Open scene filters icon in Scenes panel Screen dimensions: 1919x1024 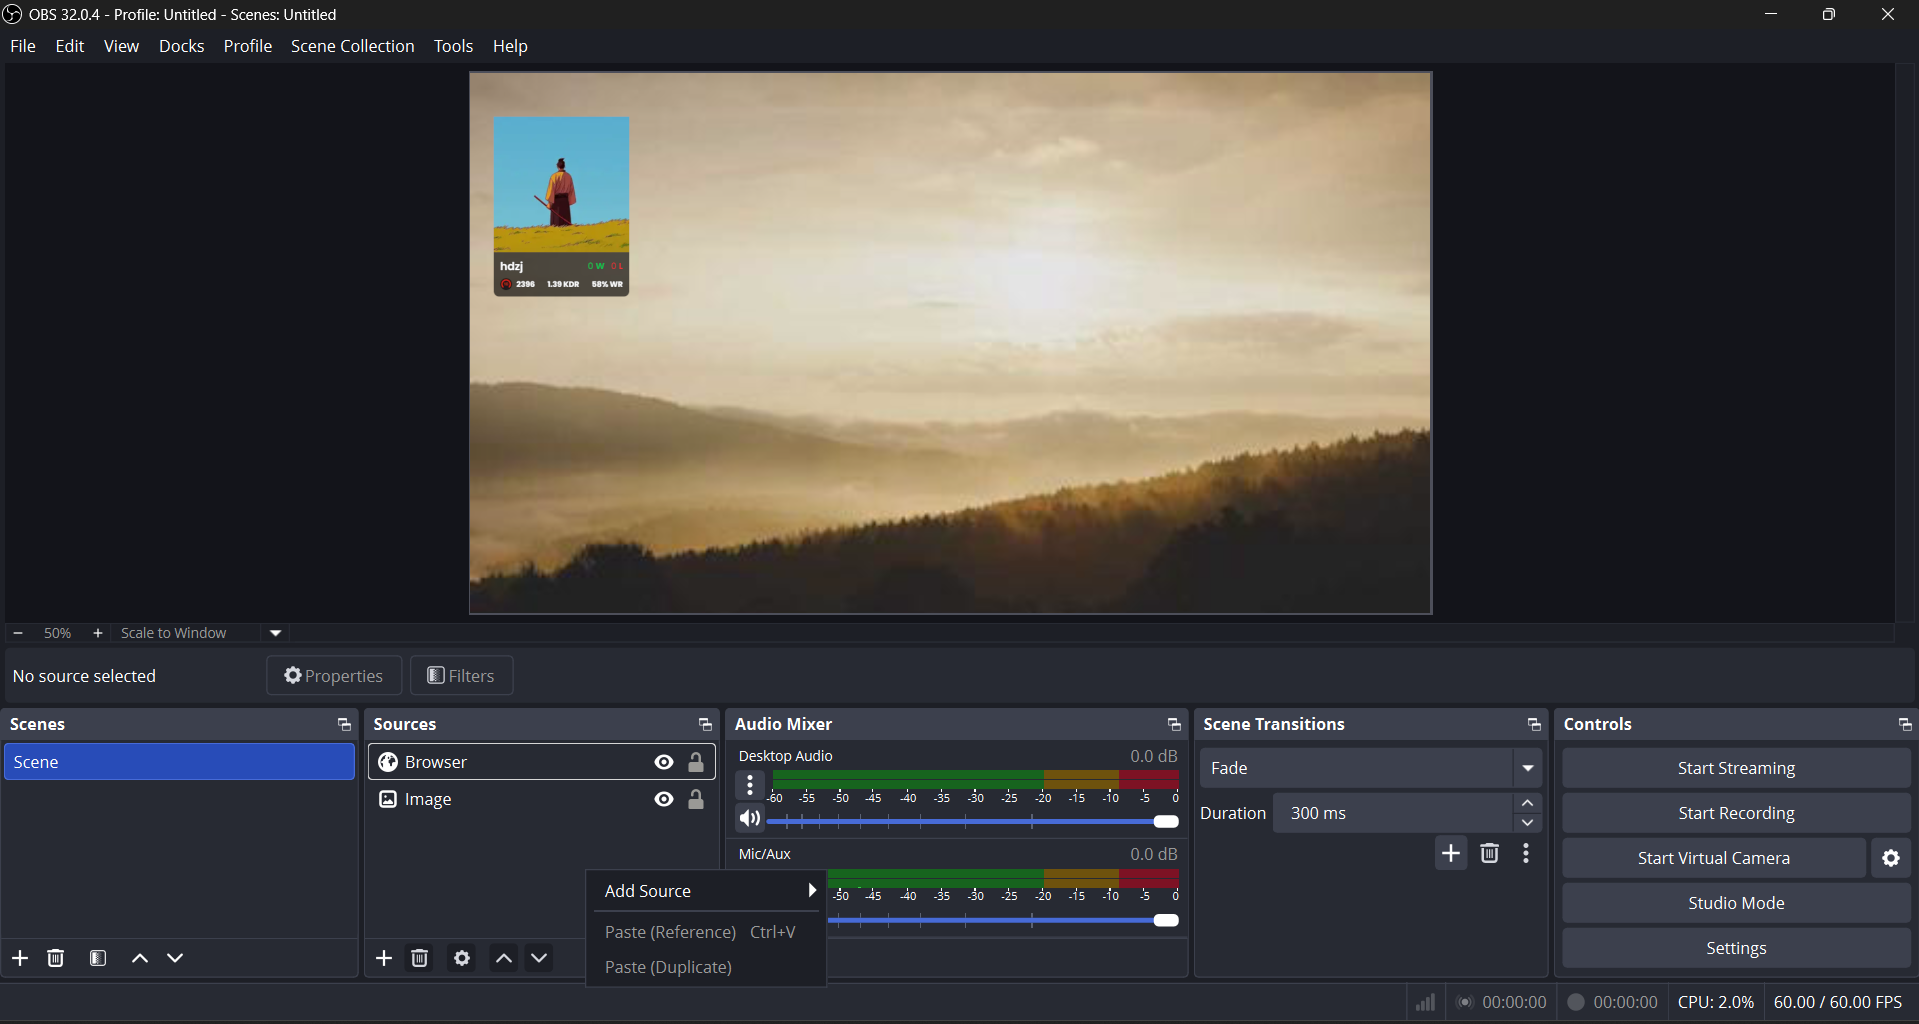[x=98, y=958]
